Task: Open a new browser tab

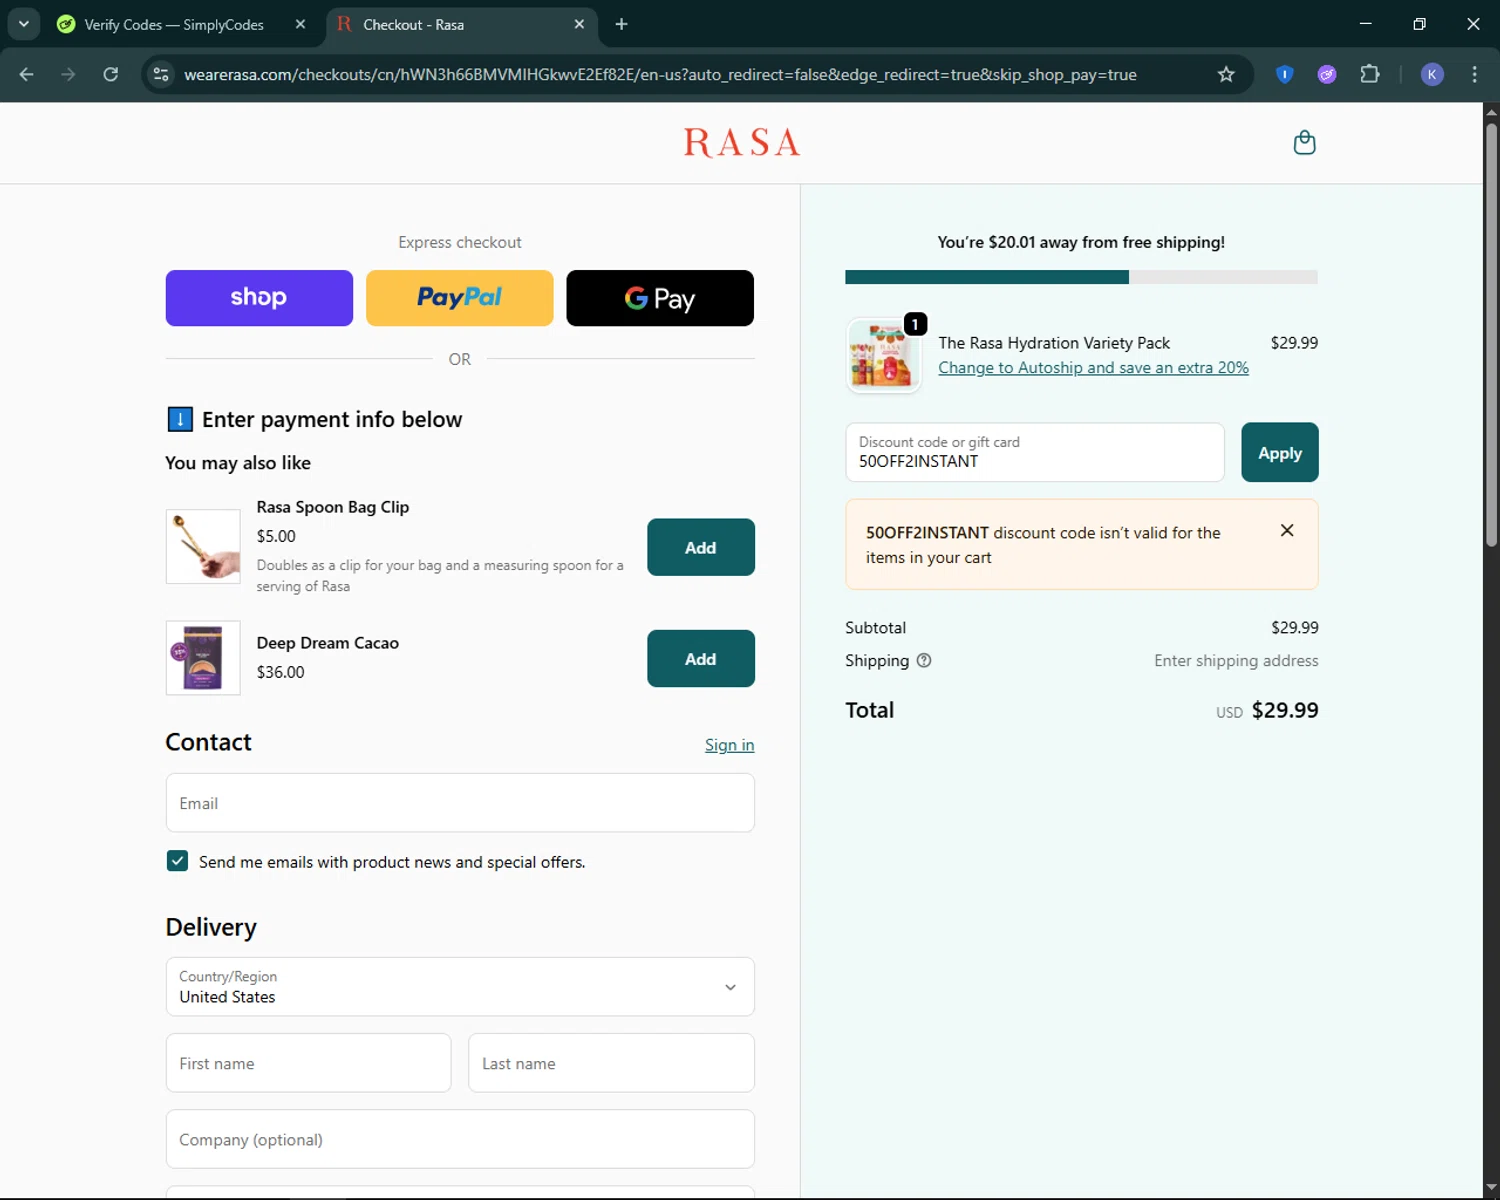Action: 621,24
